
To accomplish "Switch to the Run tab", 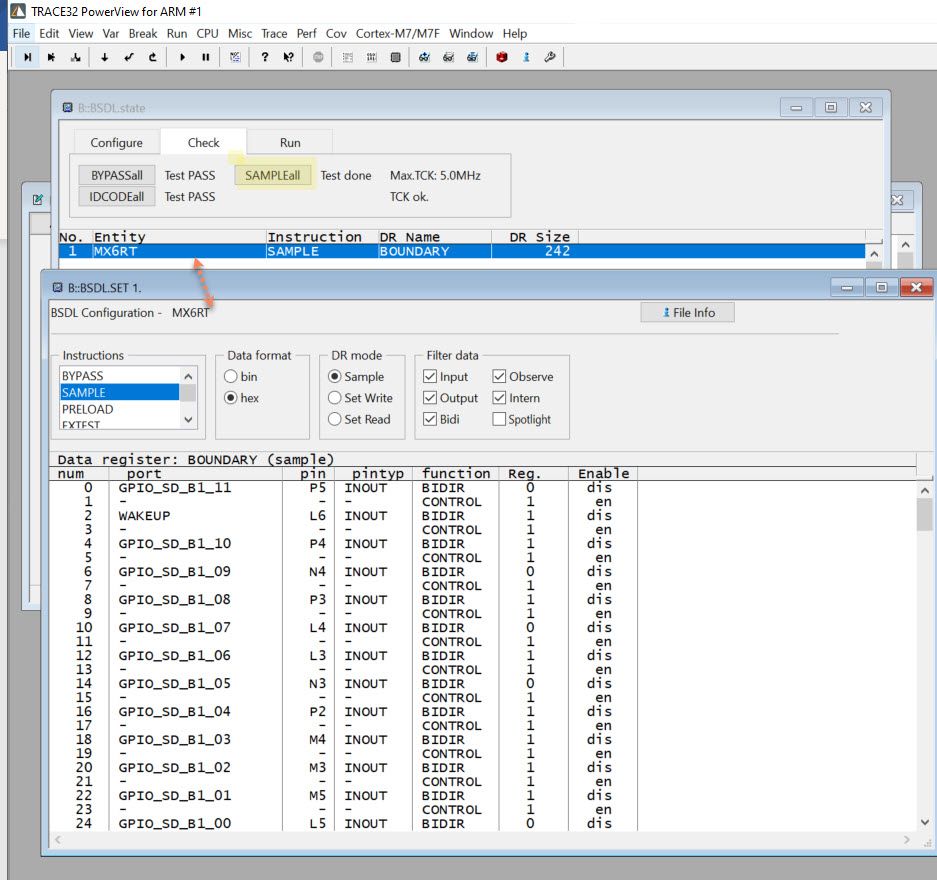I will (290, 142).
